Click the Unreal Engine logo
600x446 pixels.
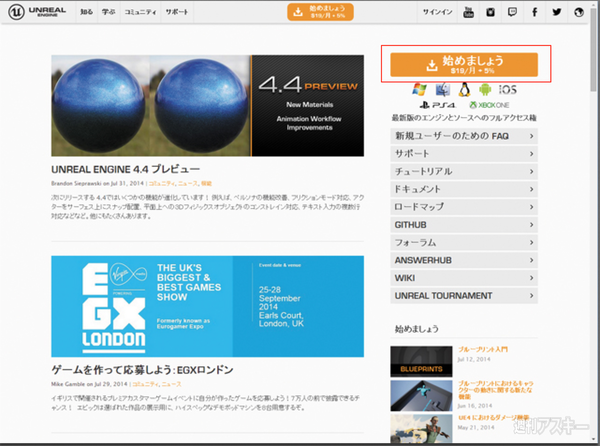coord(37,12)
